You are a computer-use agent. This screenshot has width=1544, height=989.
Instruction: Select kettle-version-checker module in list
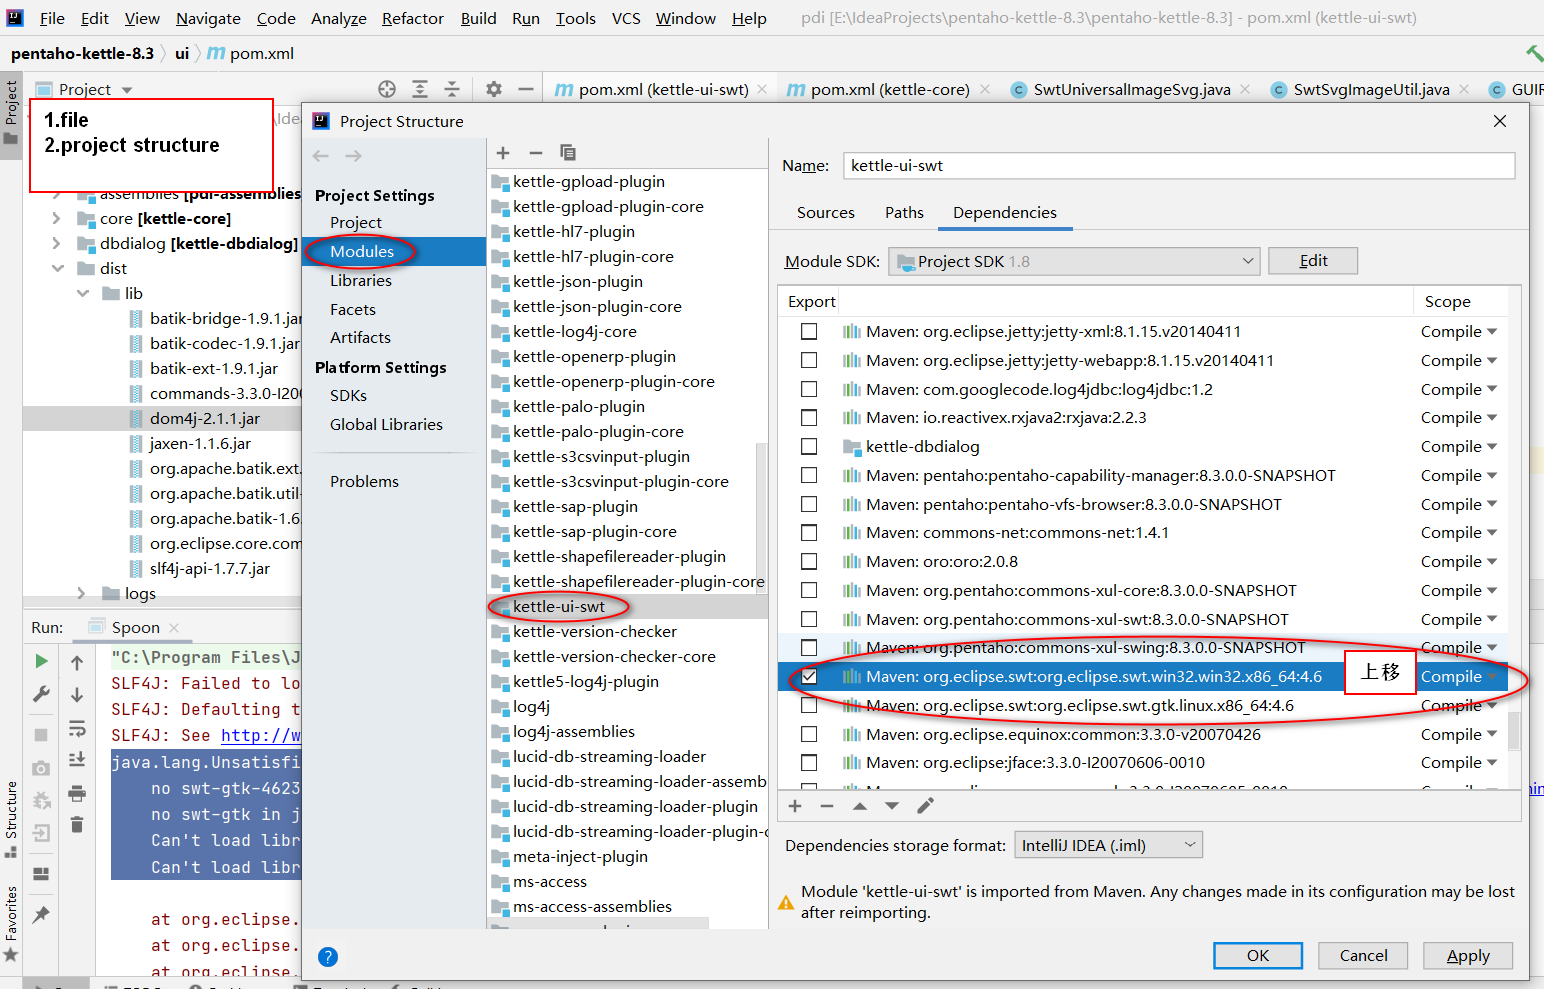(595, 632)
